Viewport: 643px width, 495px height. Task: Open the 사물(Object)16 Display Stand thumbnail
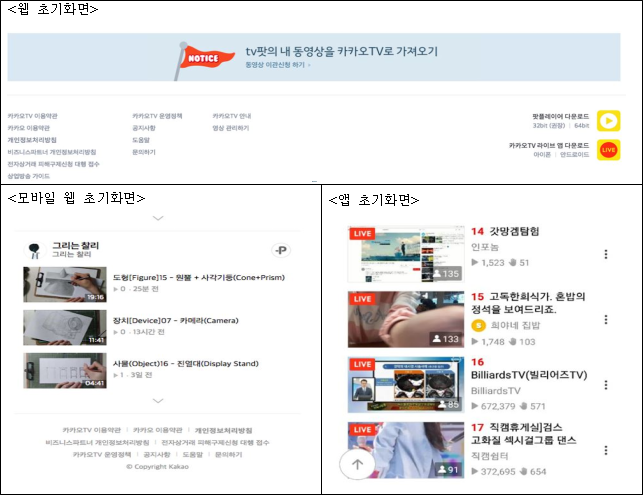pos(65,371)
